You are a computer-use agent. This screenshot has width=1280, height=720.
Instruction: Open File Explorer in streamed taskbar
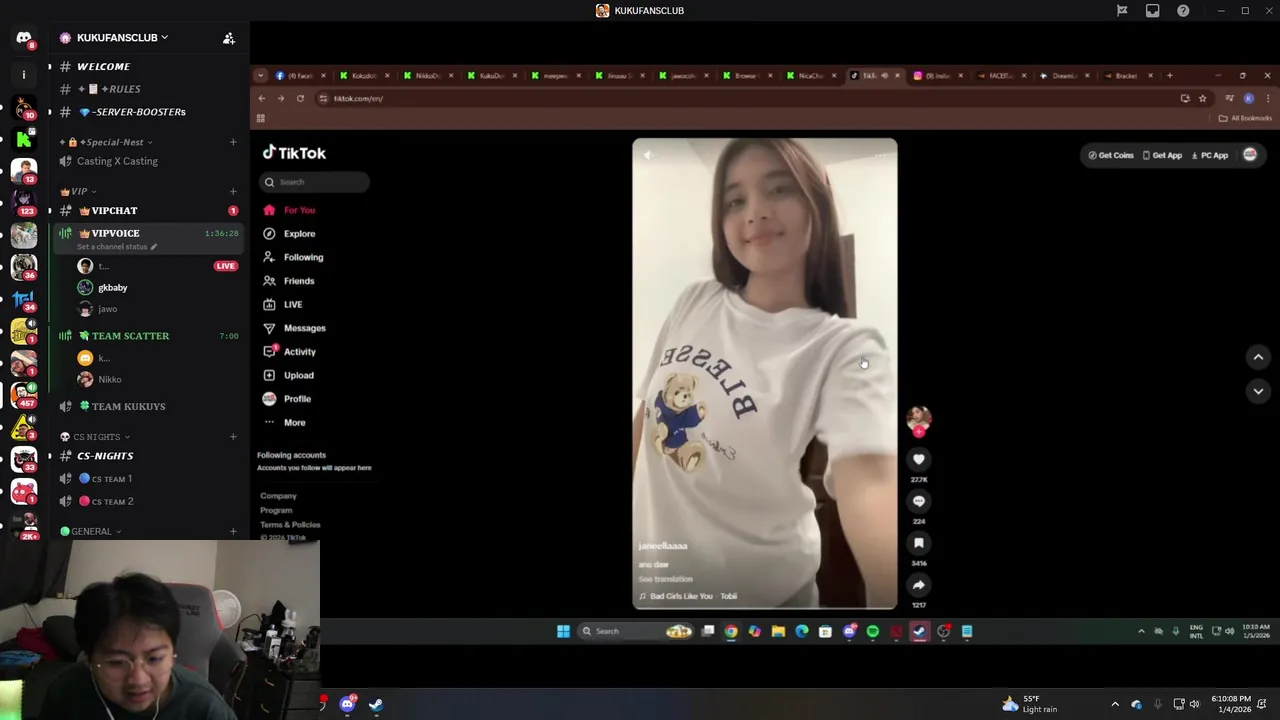pos(778,631)
